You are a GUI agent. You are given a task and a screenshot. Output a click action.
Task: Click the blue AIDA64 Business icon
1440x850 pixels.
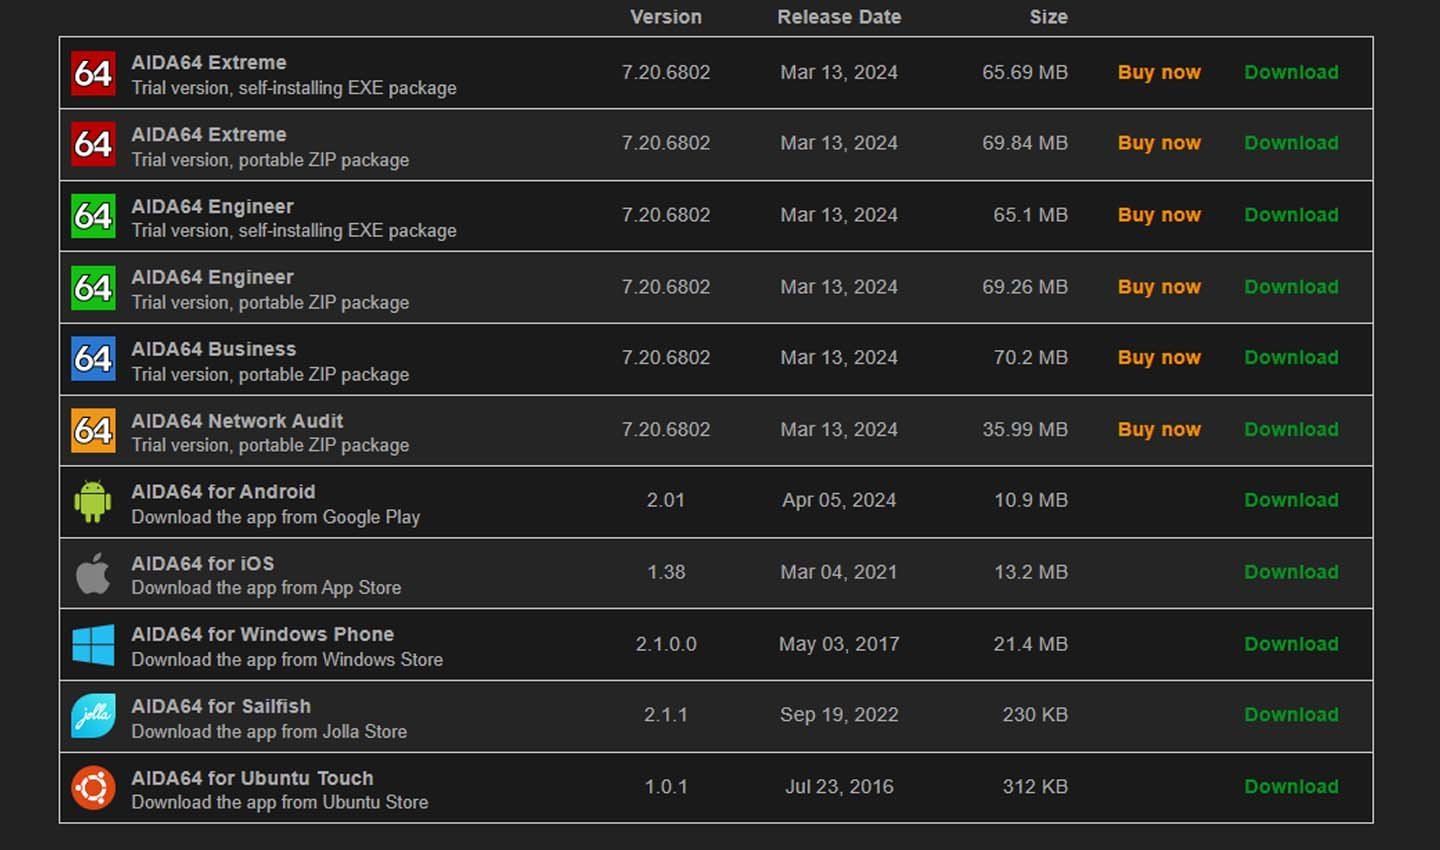point(93,358)
